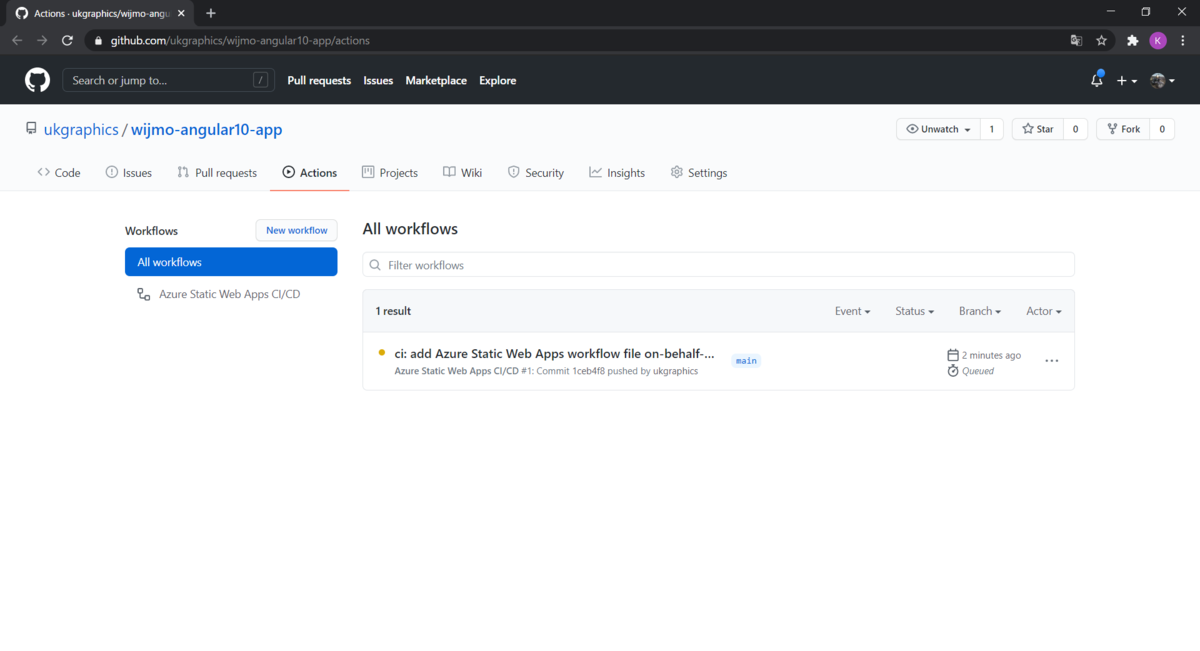Click New workflow button
This screenshot has height=651, width=1200.
click(x=297, y=230)
